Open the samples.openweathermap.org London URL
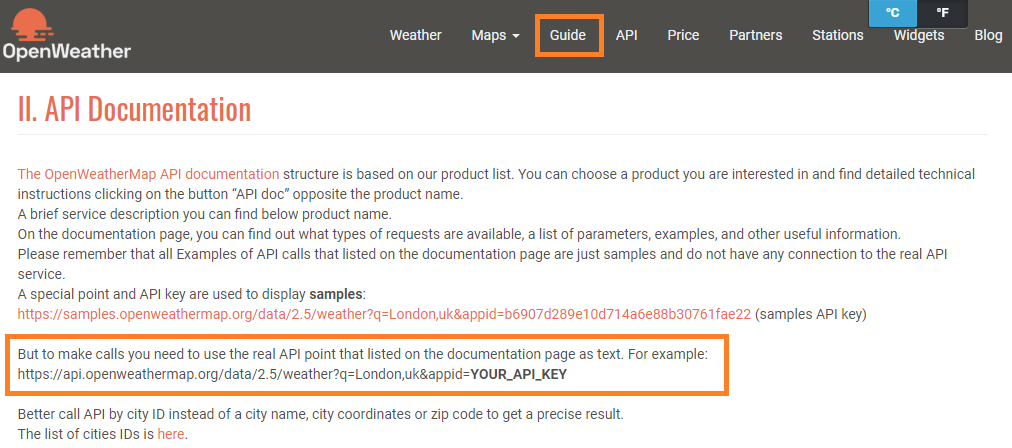Screen dimensions: 1012x448 (x=384, y=314)
